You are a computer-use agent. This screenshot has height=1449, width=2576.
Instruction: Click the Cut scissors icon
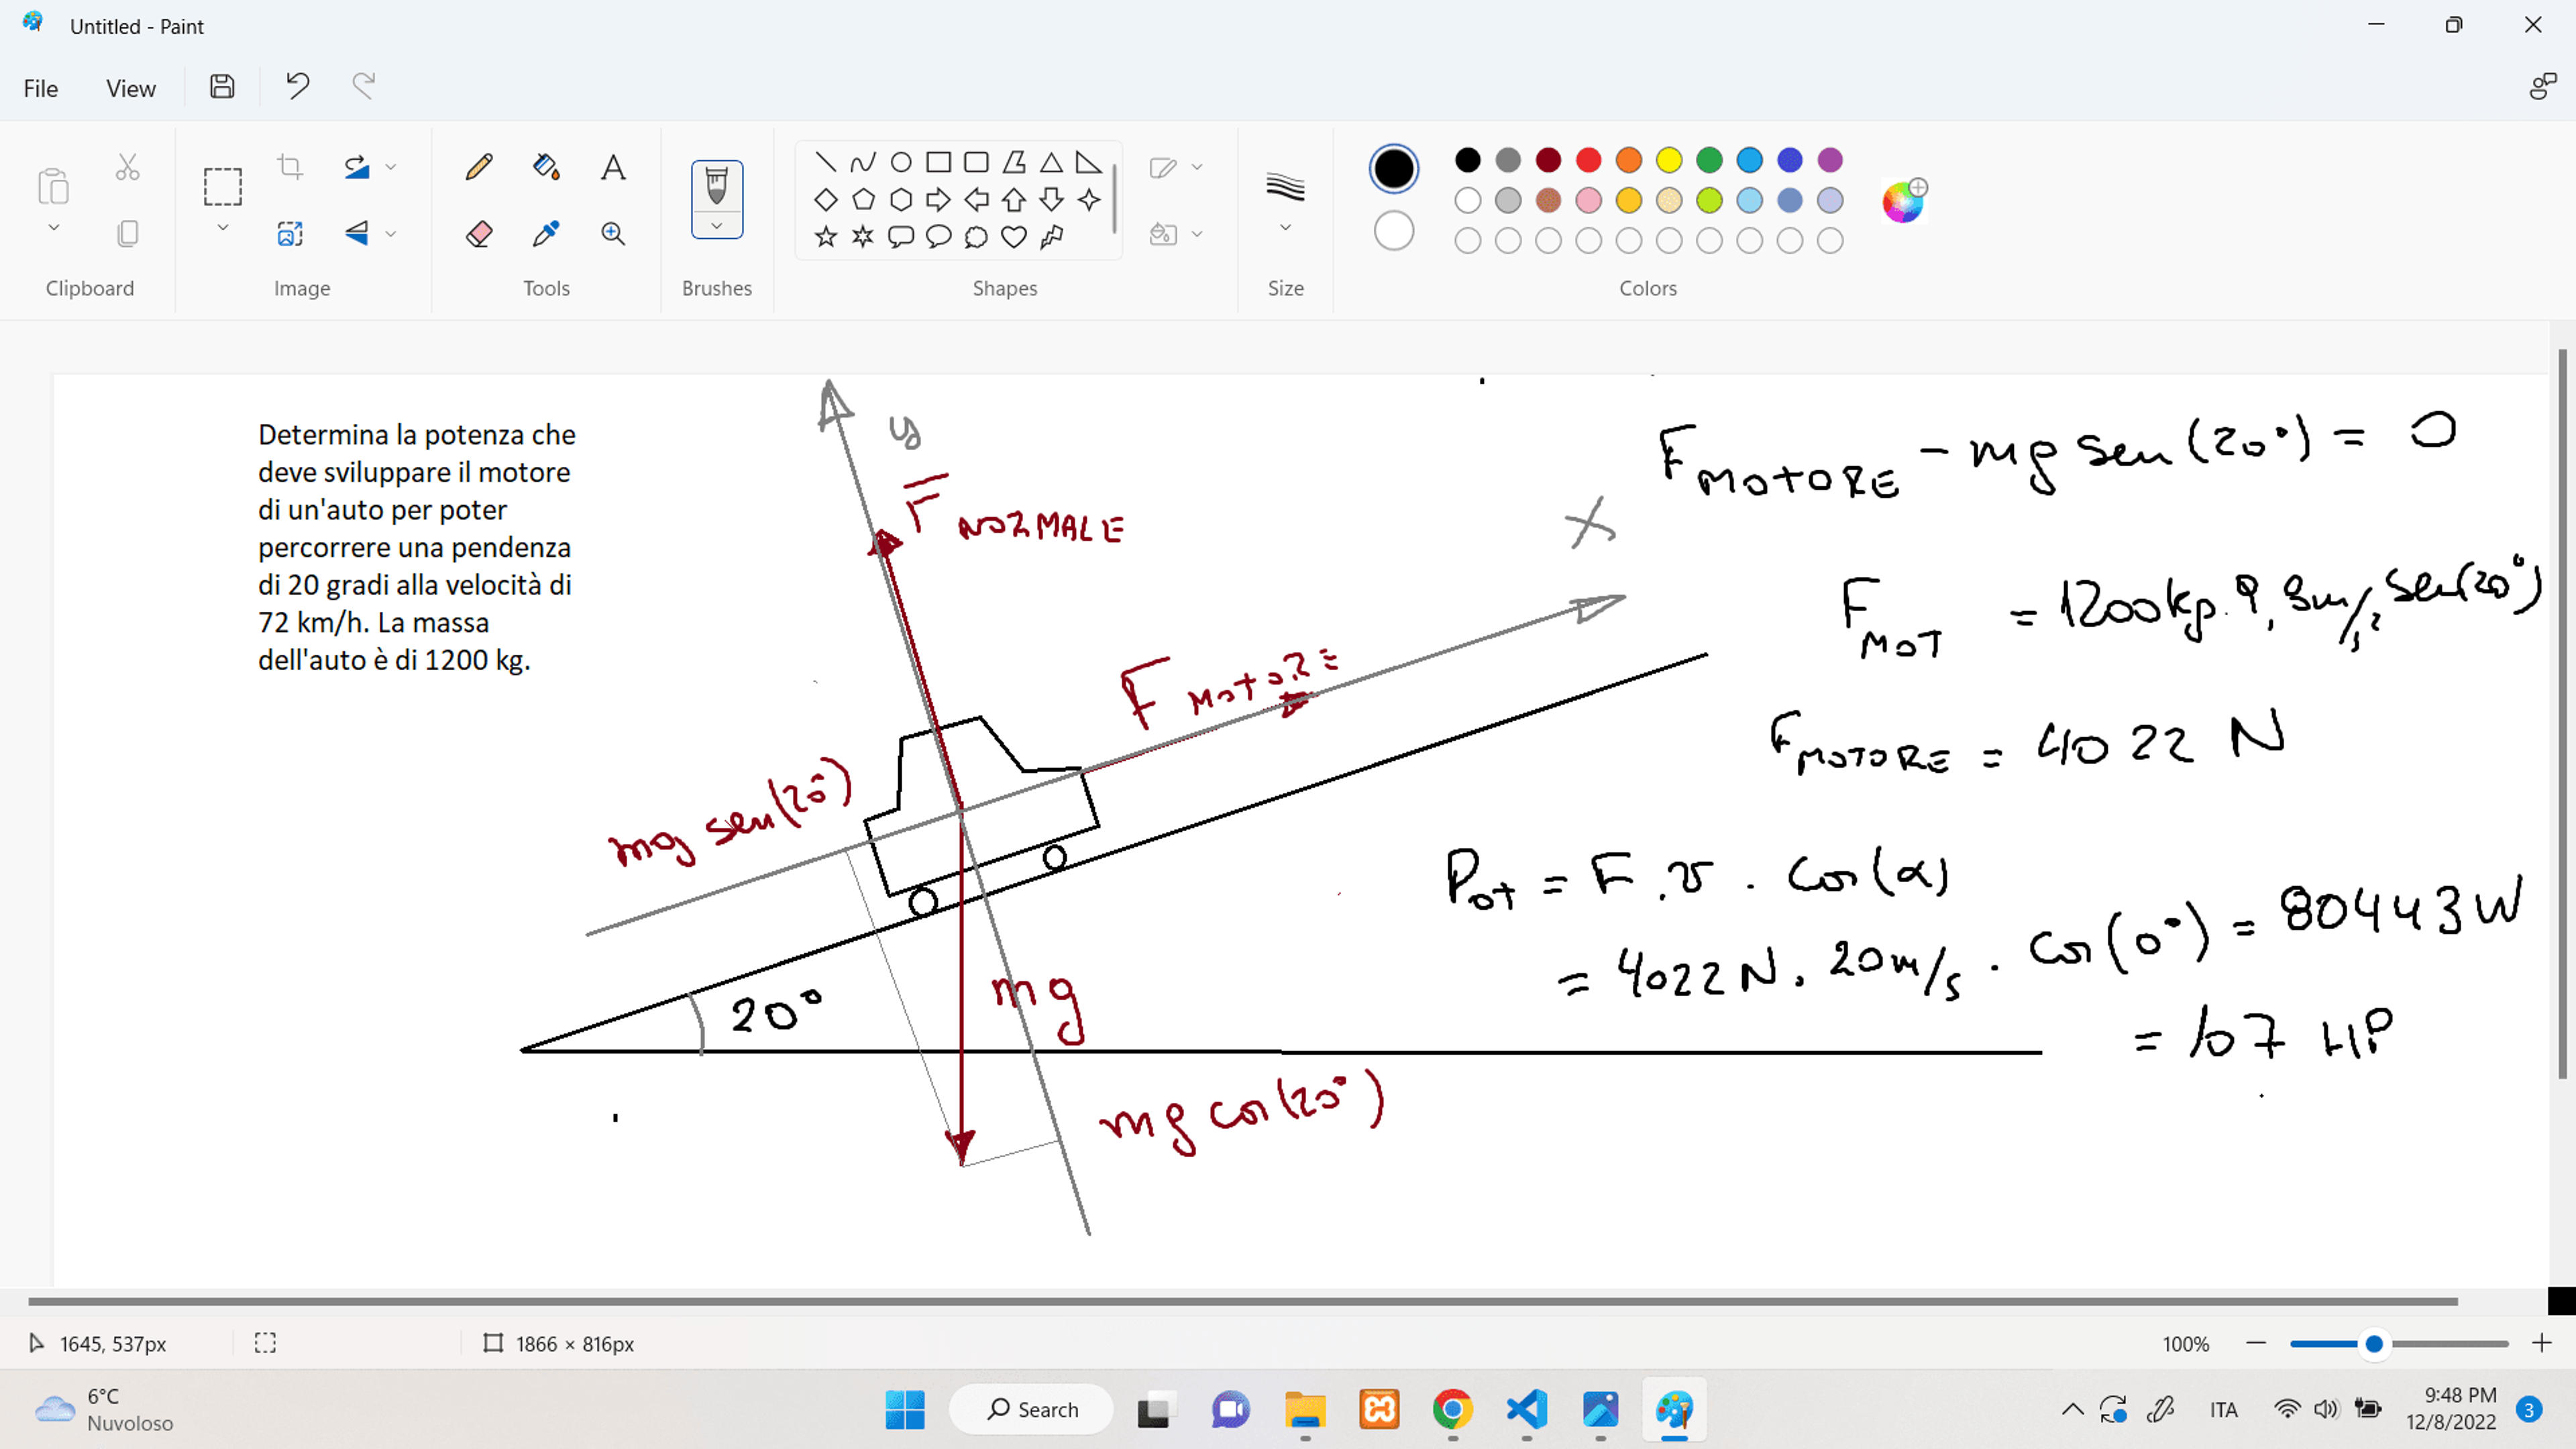pyautogui.click(x=127, y=166)
